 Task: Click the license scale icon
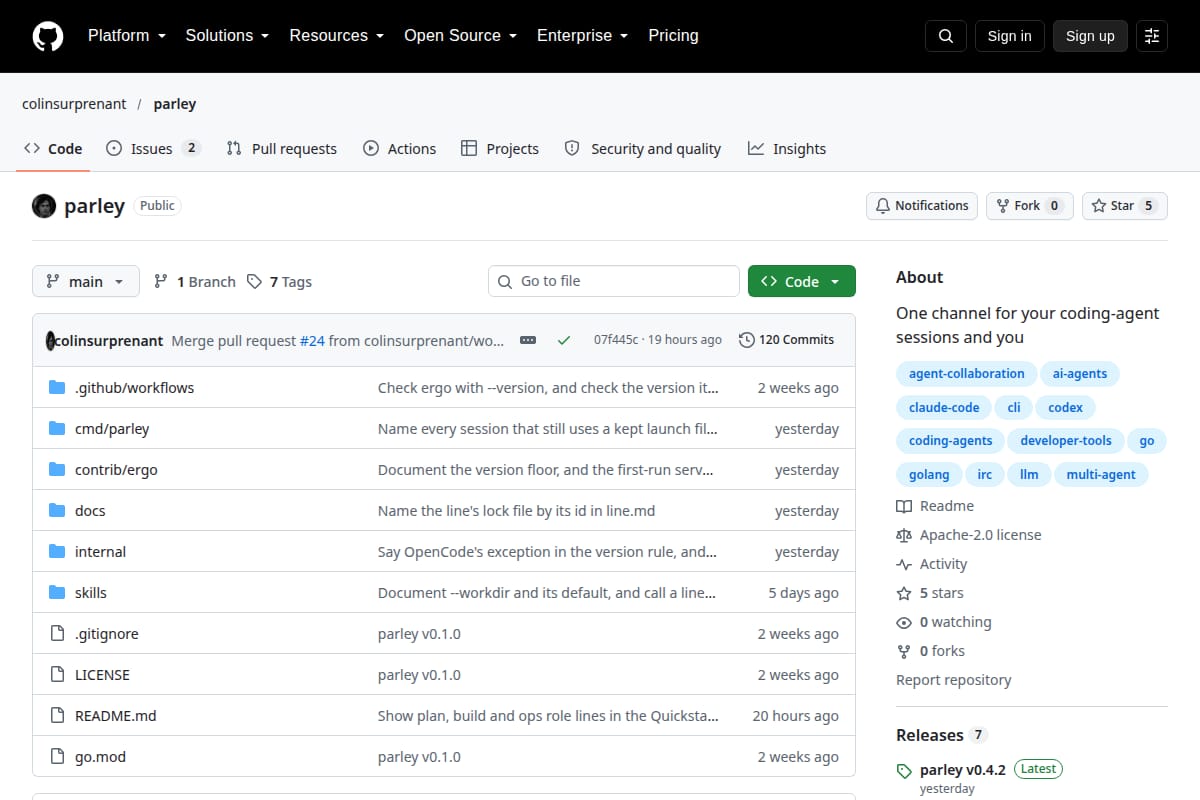tap(904, 535)
